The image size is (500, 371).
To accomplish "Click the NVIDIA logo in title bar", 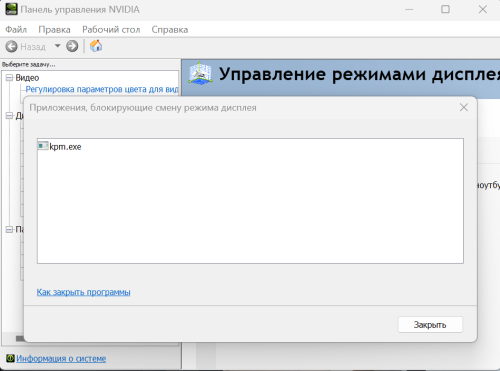I will click(11, 9).
